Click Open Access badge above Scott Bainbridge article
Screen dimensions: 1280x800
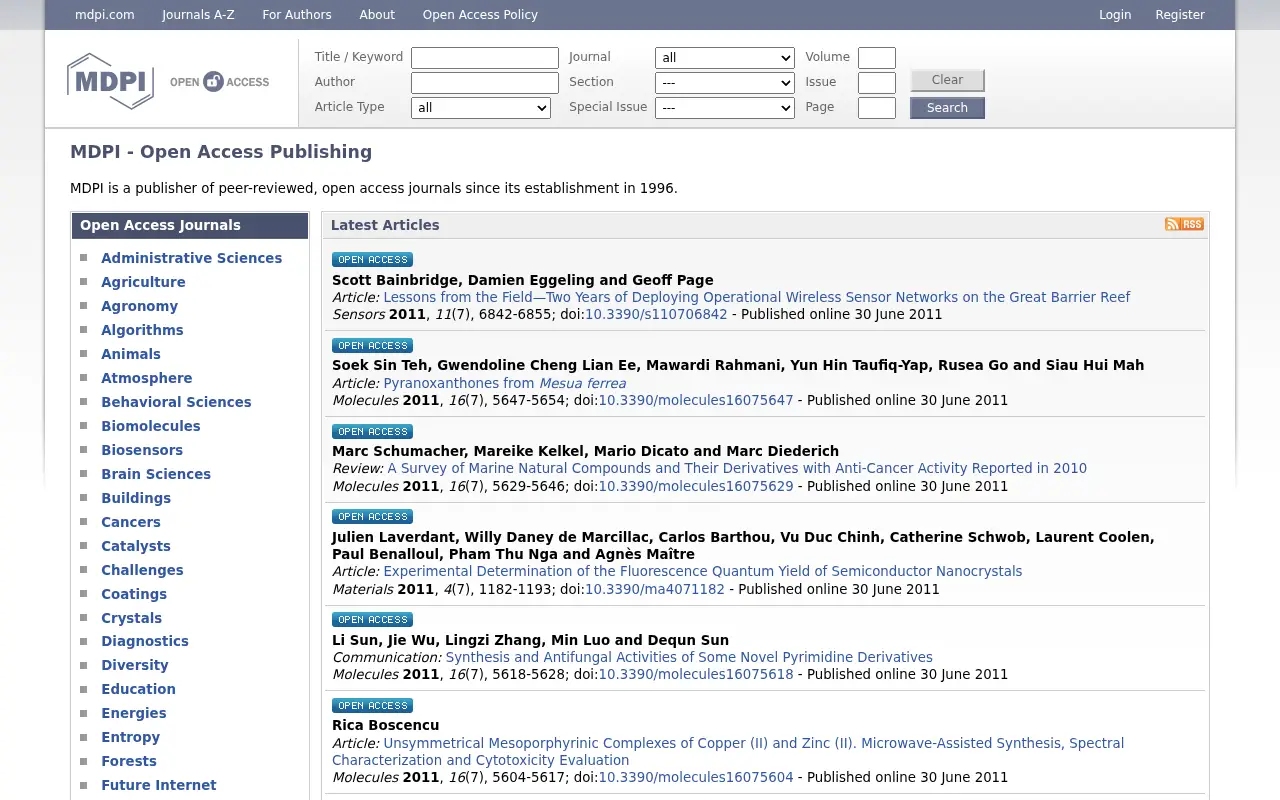pos(372,260)
